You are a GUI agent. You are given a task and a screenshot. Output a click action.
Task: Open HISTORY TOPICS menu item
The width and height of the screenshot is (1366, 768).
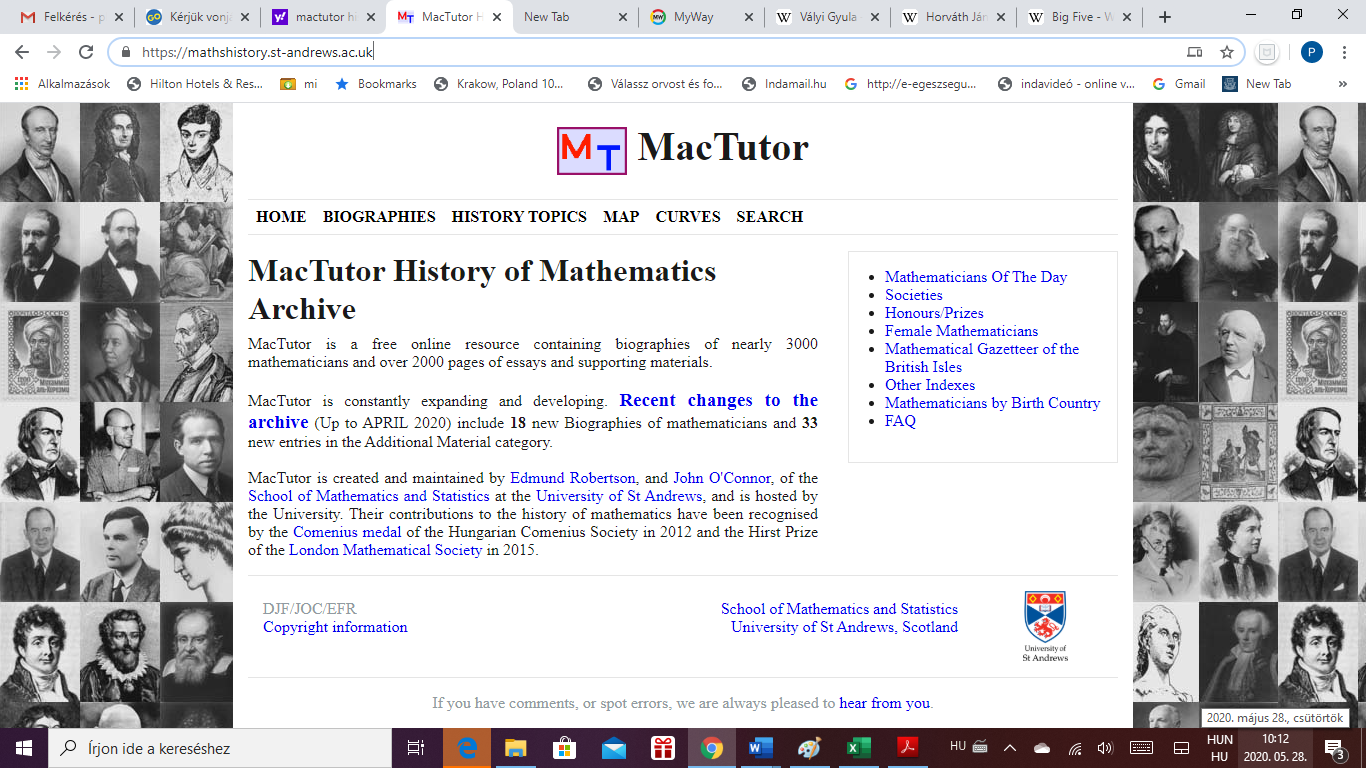click(x=519, y=216)
